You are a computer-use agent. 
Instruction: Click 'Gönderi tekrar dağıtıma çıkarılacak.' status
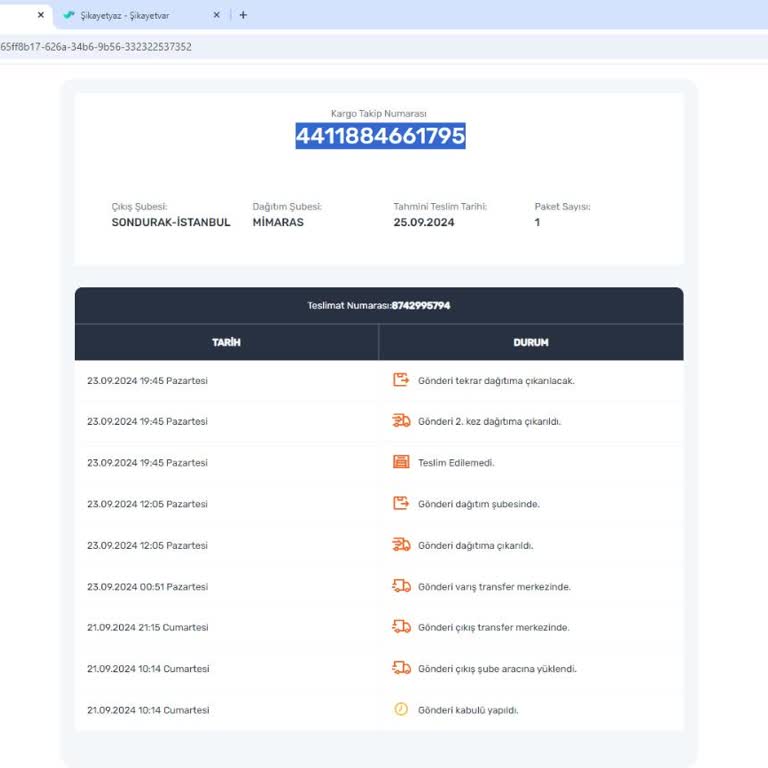click(496, 381)
